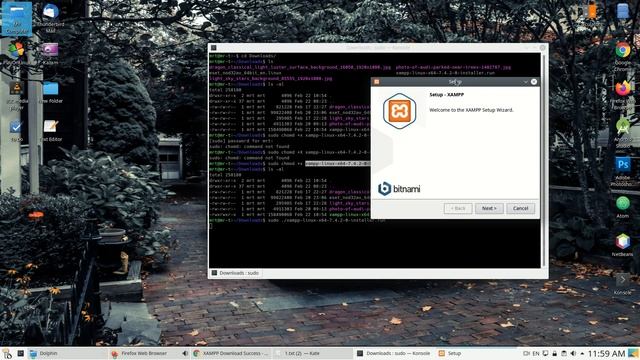Click the terminal shortcut icon in the taskbar
This screenshot has width=640, height=360.
coord(20,353)
